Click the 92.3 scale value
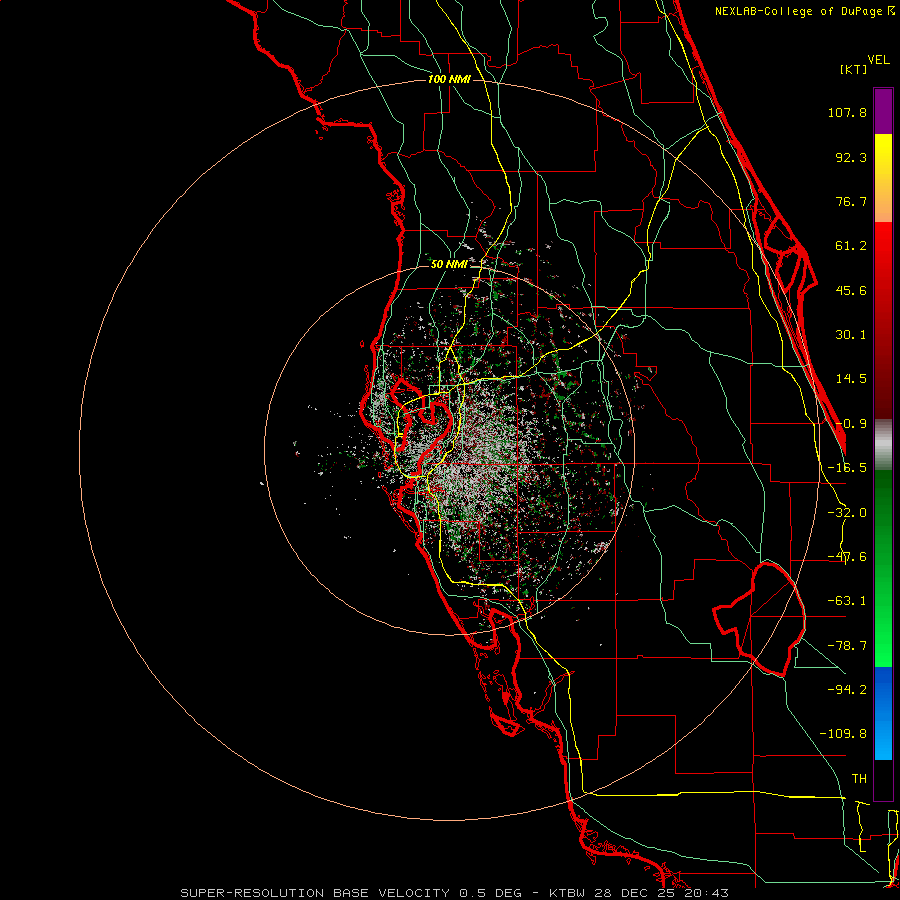Viewport: 900px width, 900px height. pyautogui.click(x=851, y=157)
